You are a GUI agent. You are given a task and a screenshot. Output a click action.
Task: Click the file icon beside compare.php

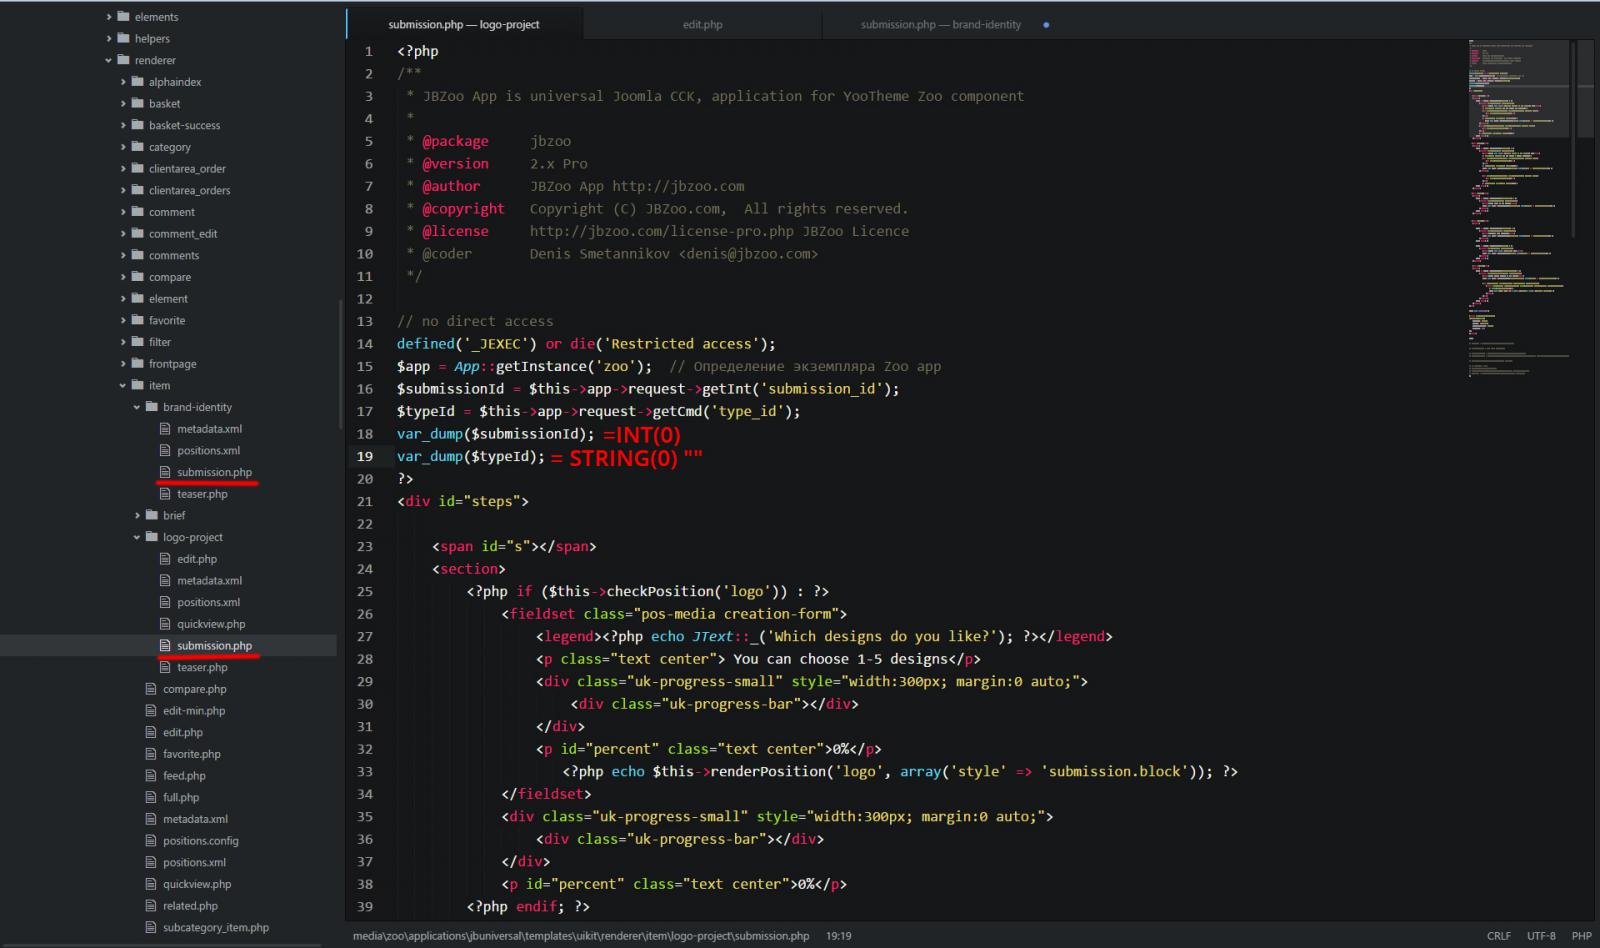pos(152,689)
